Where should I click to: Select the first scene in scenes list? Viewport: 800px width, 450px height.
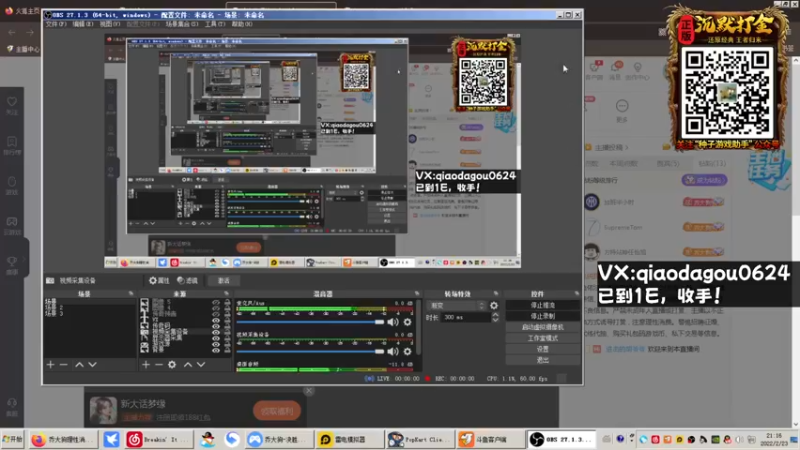coord(89,302)
